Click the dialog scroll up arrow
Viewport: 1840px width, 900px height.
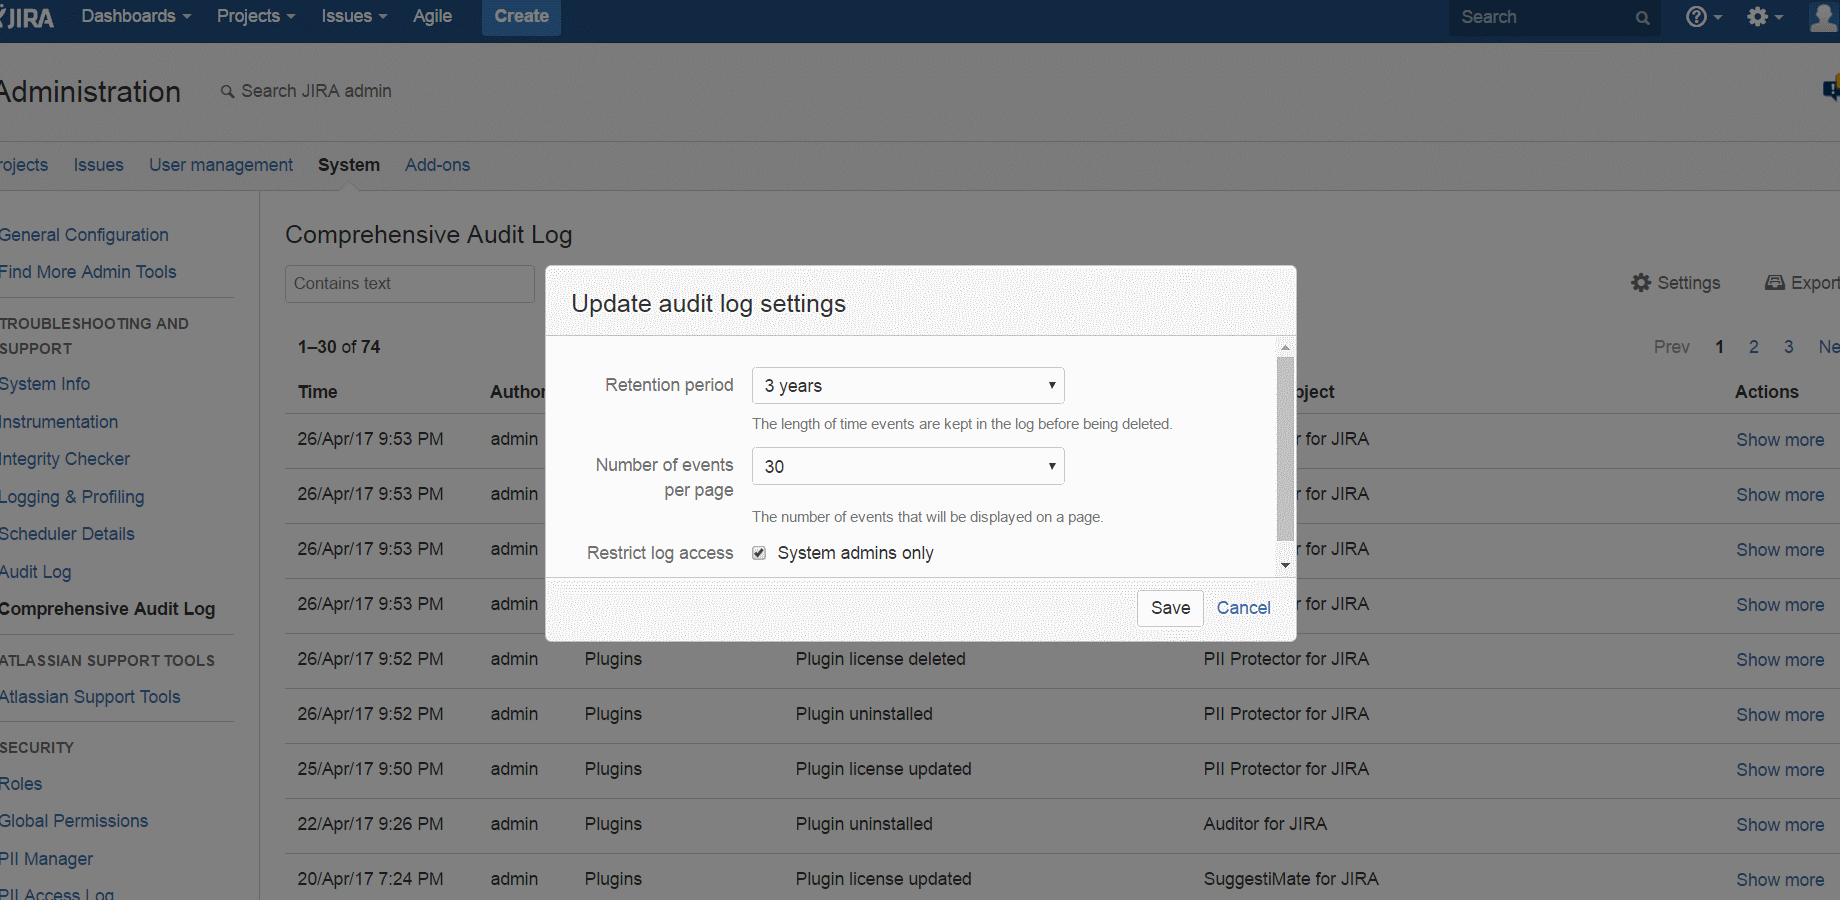(x=1285, y=347)
